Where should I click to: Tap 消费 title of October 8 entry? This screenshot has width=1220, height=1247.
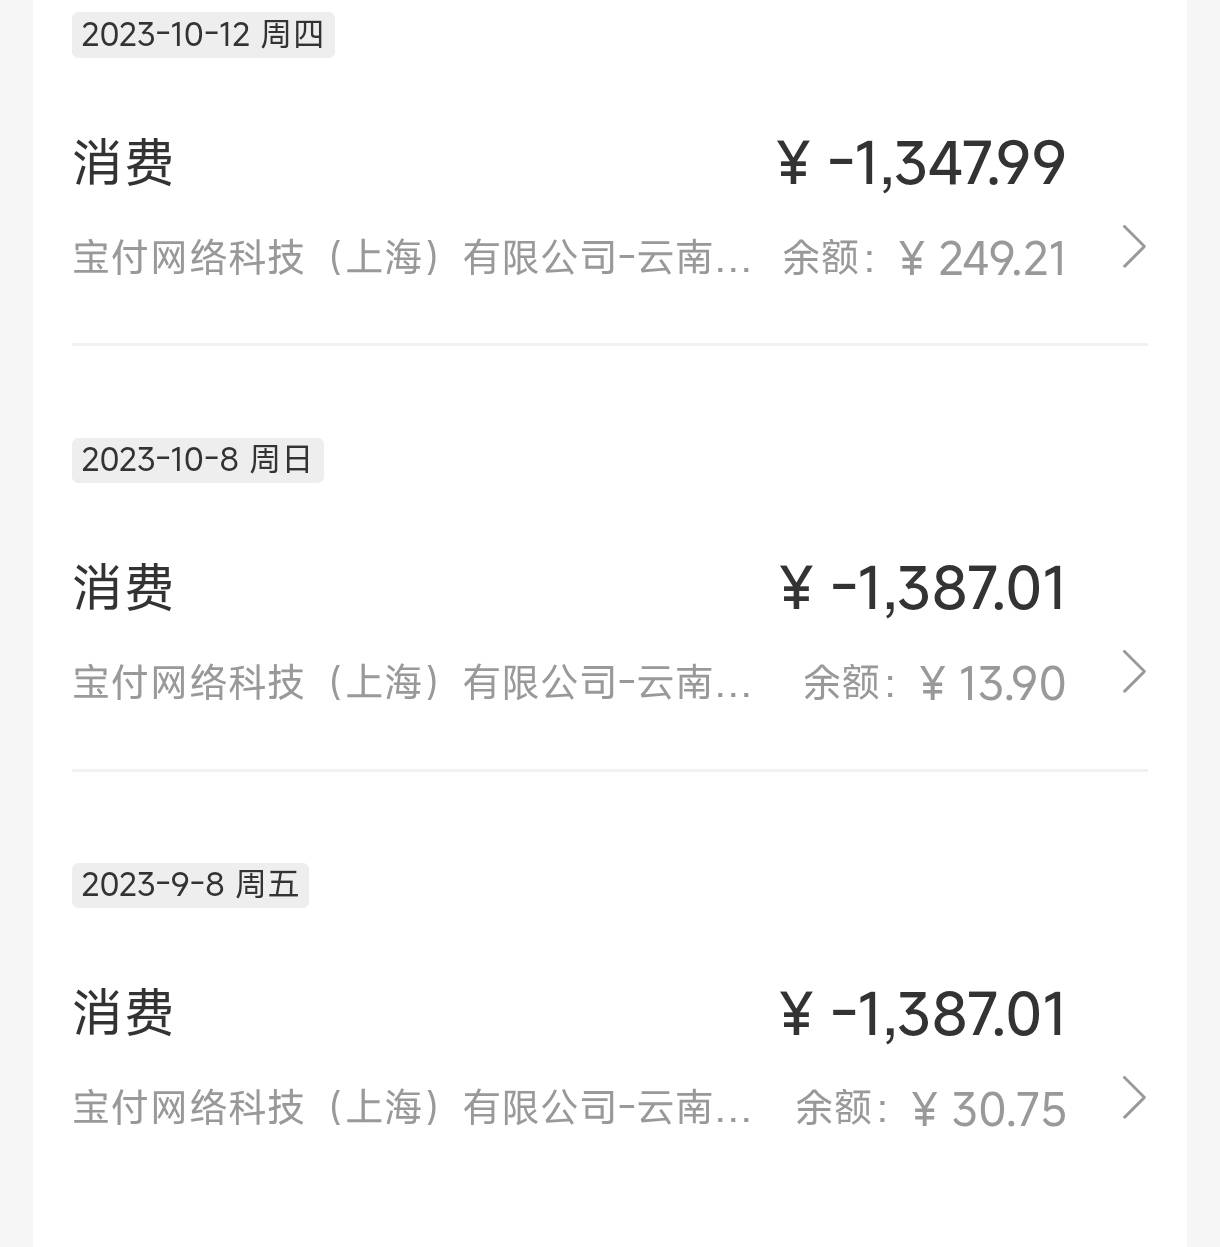123,588
